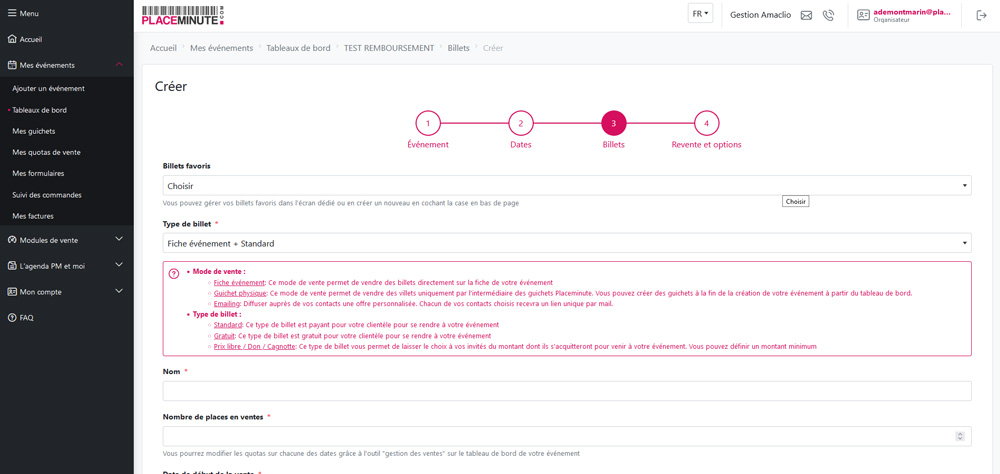Click the help question mark icon
1000x474 pixels.
174,273
